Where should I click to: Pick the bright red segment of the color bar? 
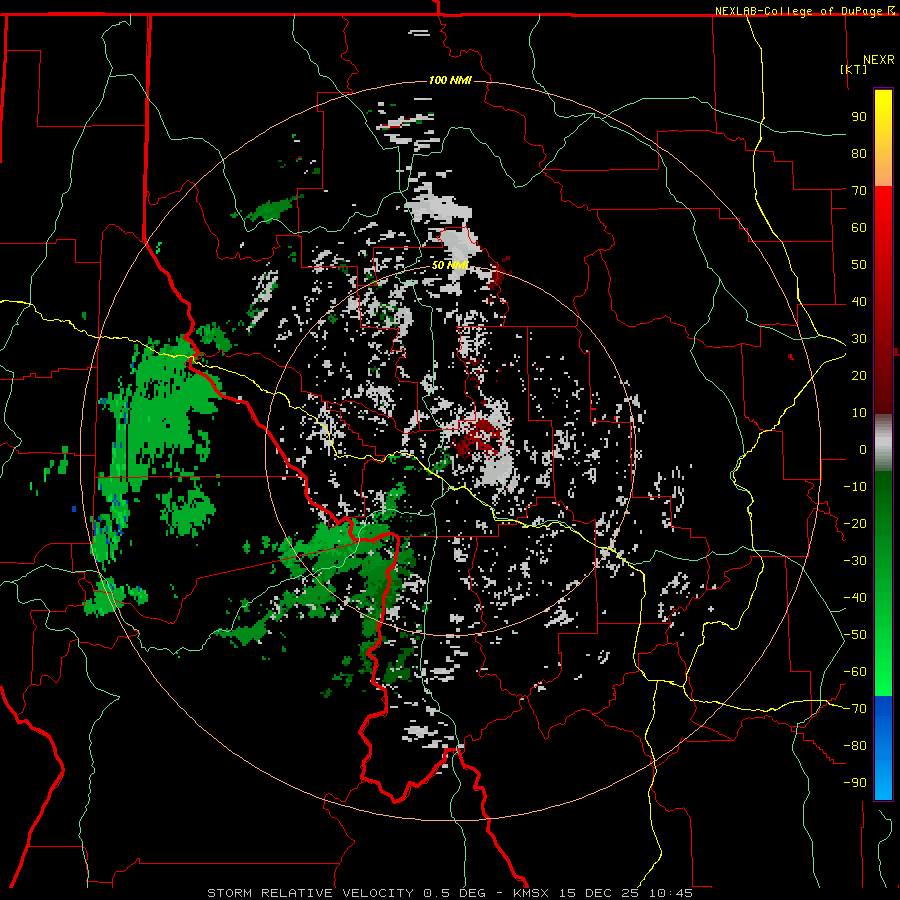point(883,210)
